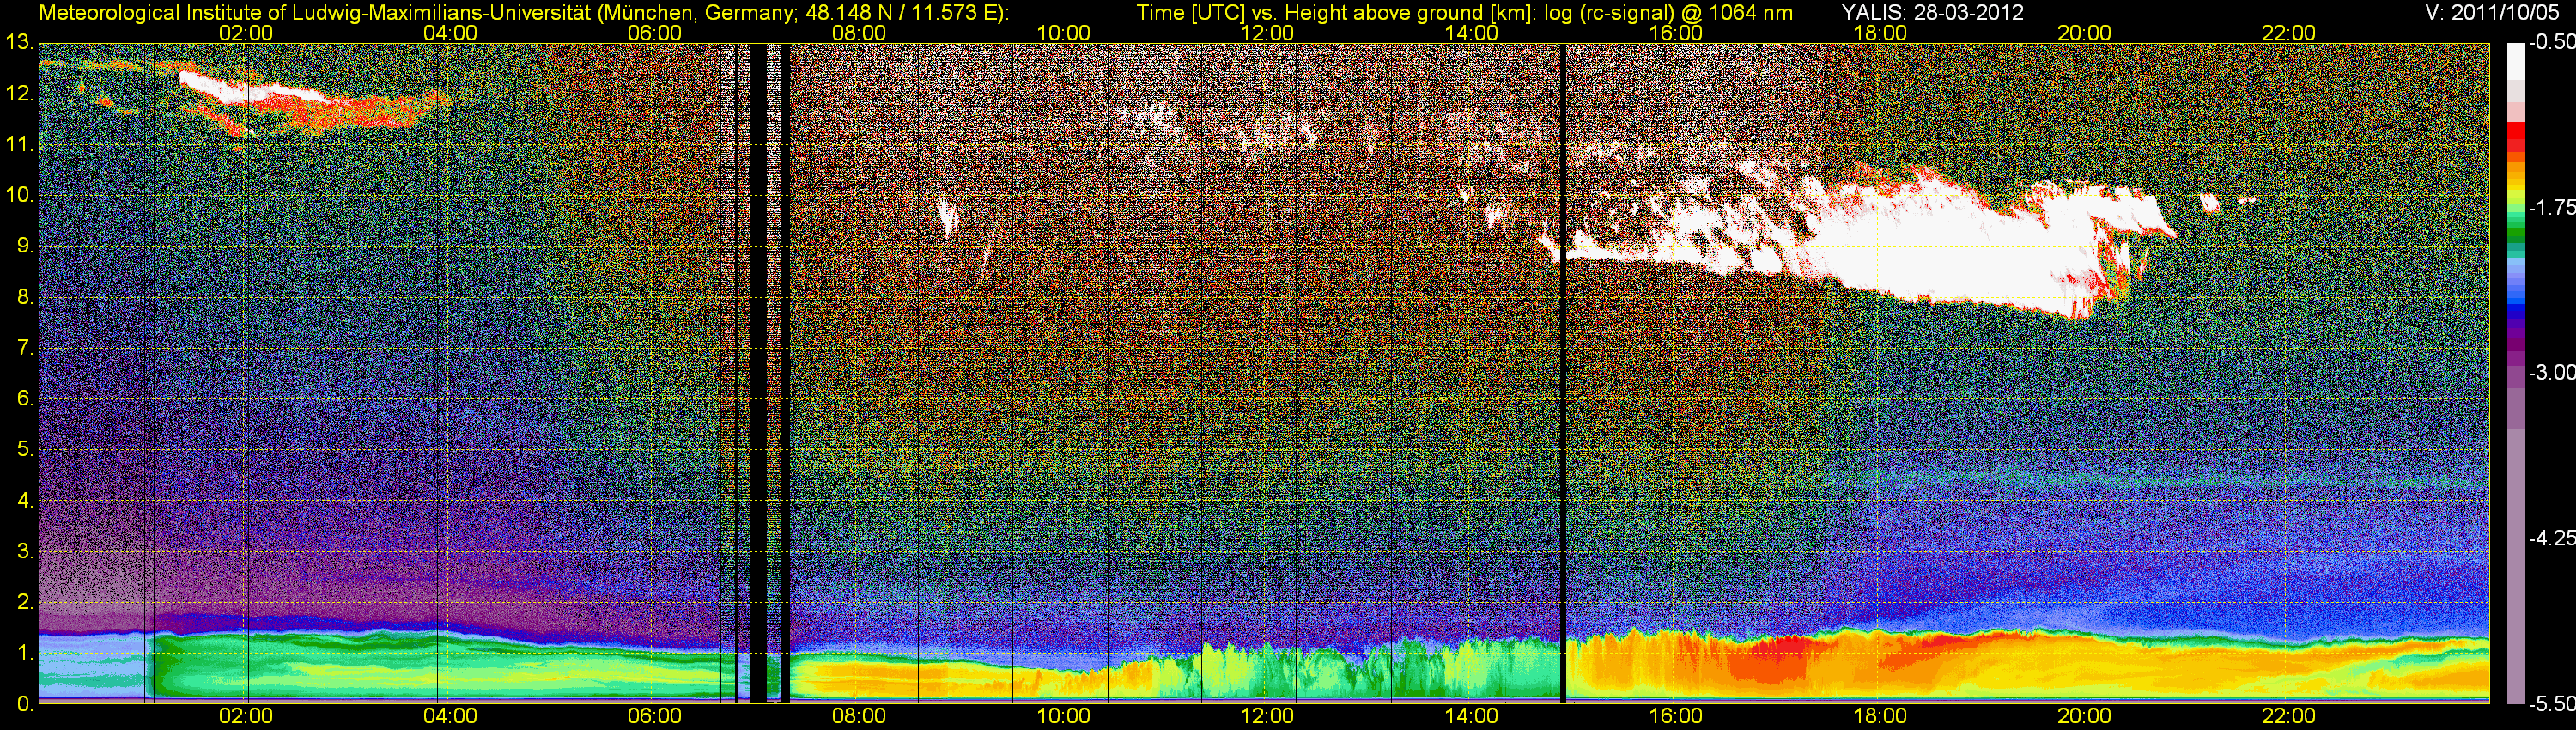The image size is (2576, 730).
Task: Click the color scale value "-3.00"
Action: click(x=2551, y=373)
